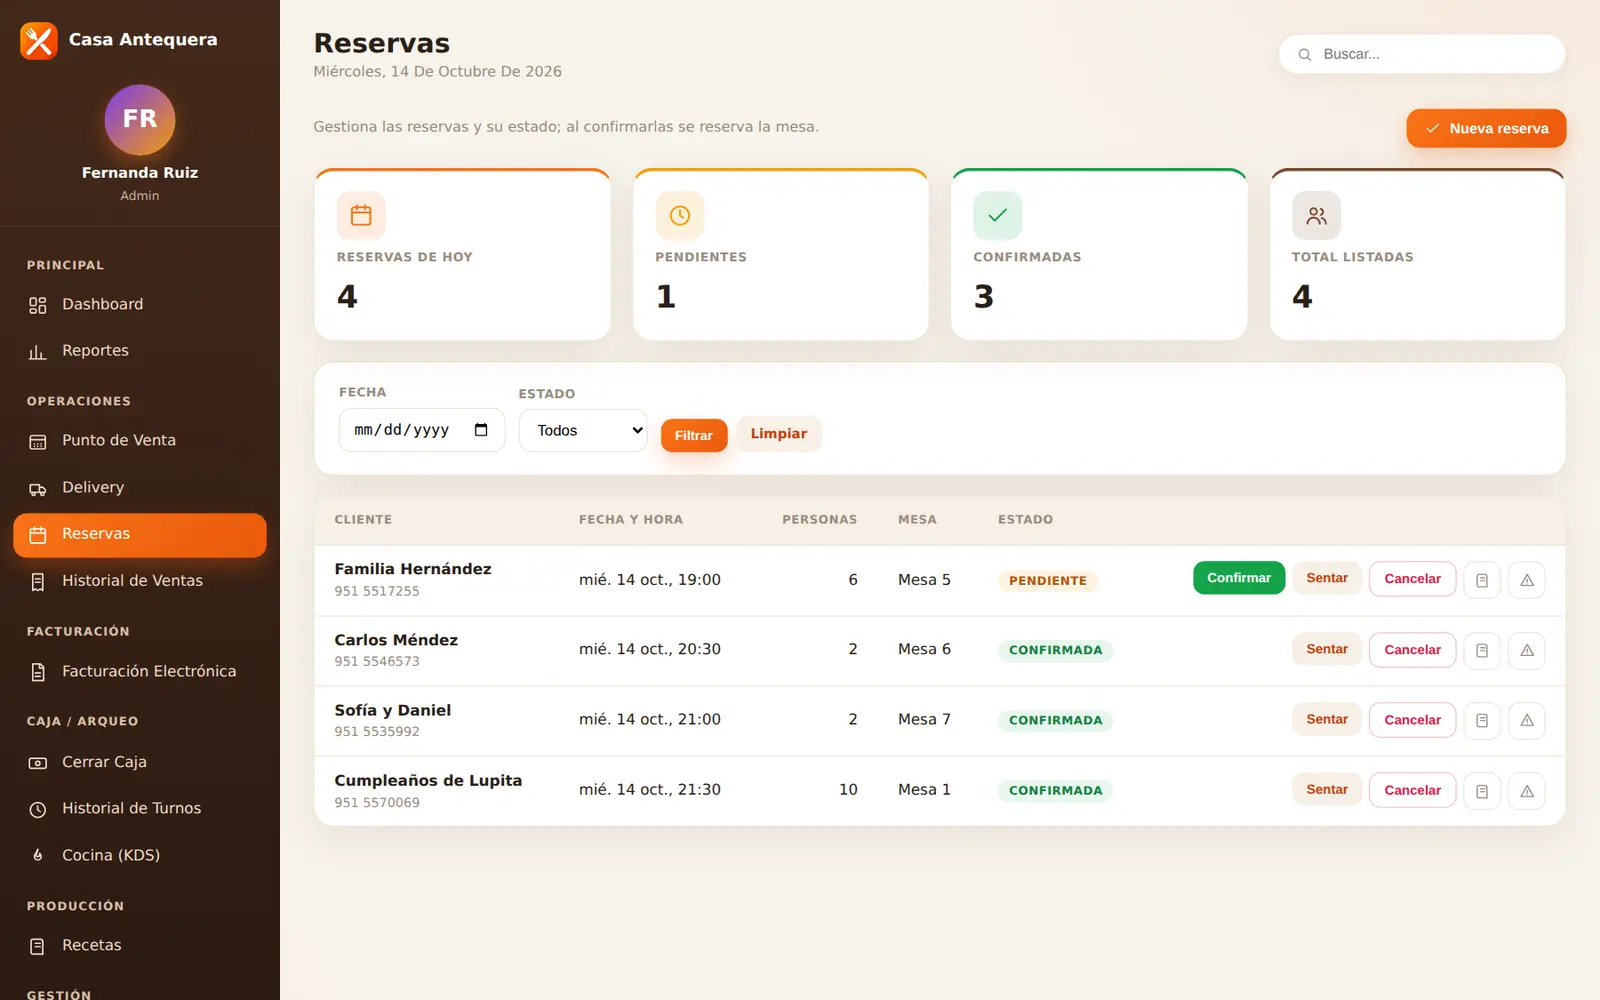
Task: Click the FR user avatar
Action: pyautogui.click(x=140, y=119)
